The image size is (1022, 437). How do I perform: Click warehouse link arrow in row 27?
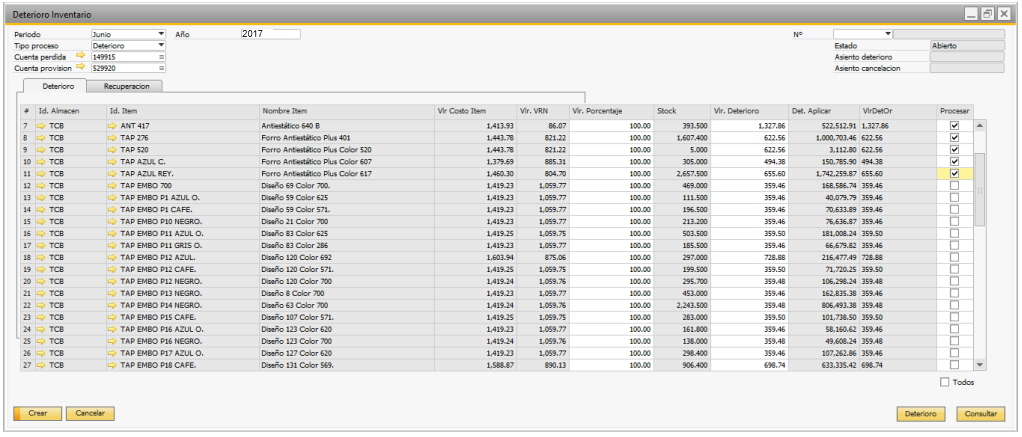(42, 366)
